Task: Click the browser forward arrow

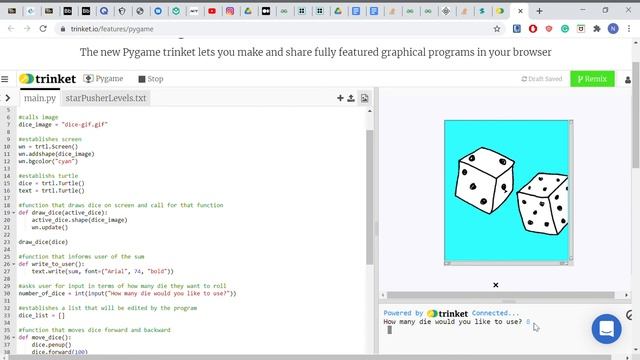Action: click(27, 29)
